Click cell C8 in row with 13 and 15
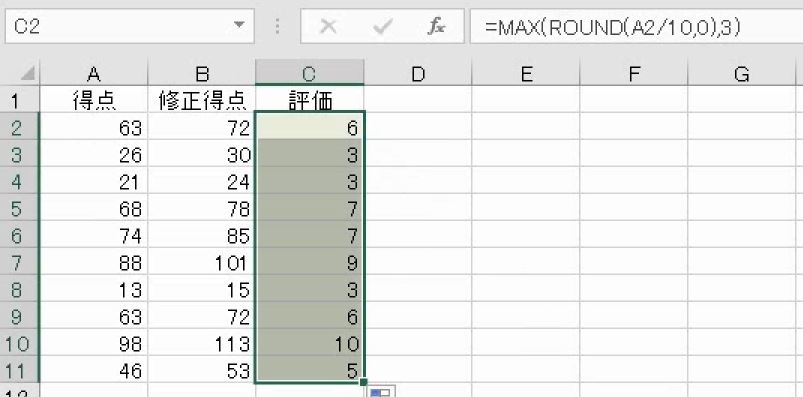Viewport: 803px width, 397px height. (x=310, y=289)
